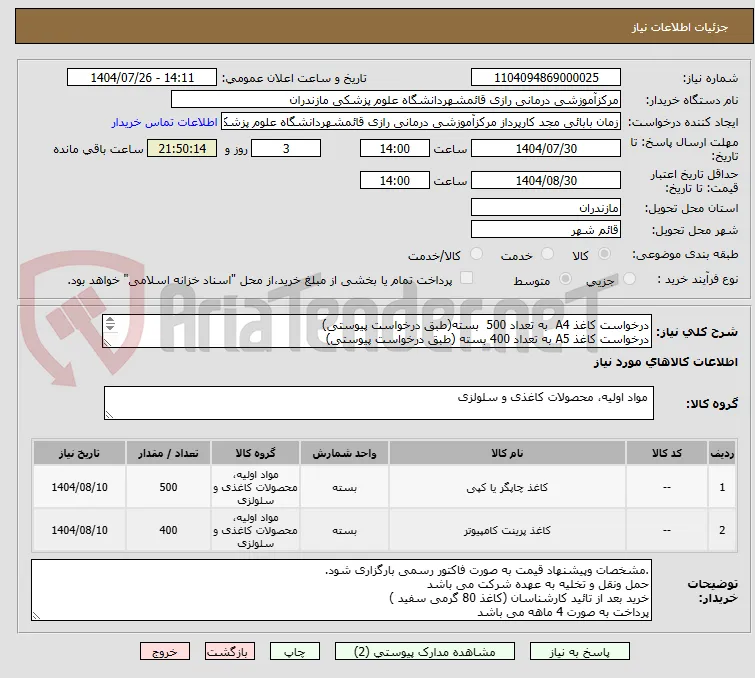Open 'مشاهده مدارک پیوستی (2)' attachments

coord(424,652)
